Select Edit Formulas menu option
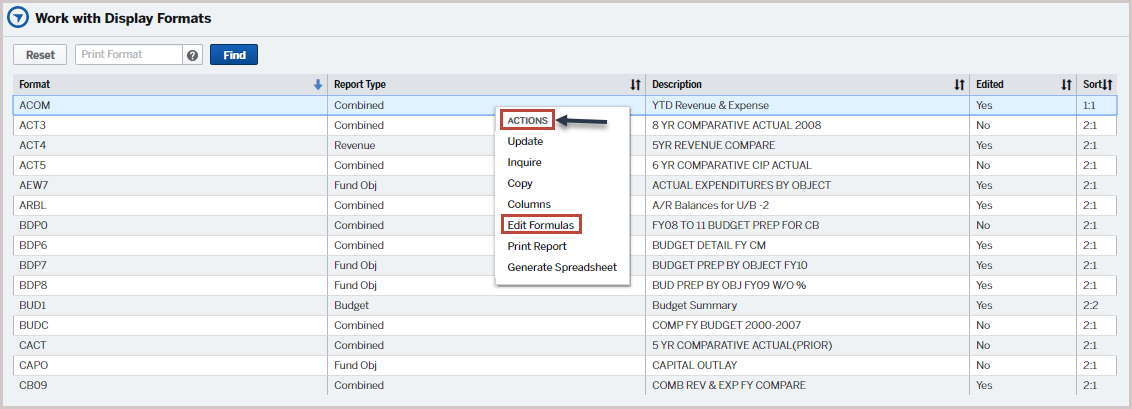 (540, 225)
